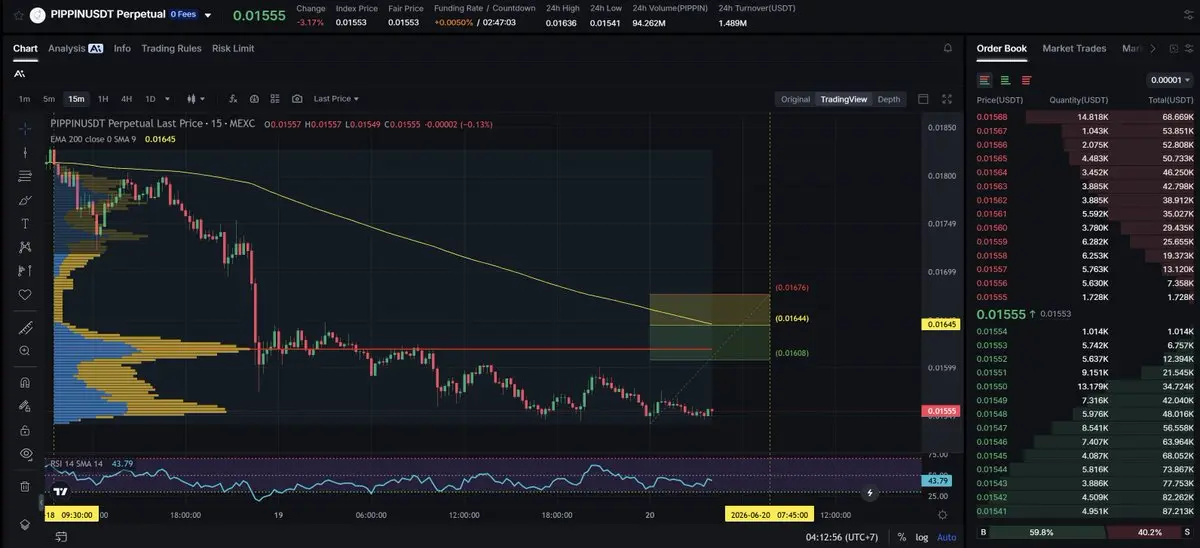Open the Trading Rules tab
Viewport: 1200px width, 548px height.
coord(171,48)
